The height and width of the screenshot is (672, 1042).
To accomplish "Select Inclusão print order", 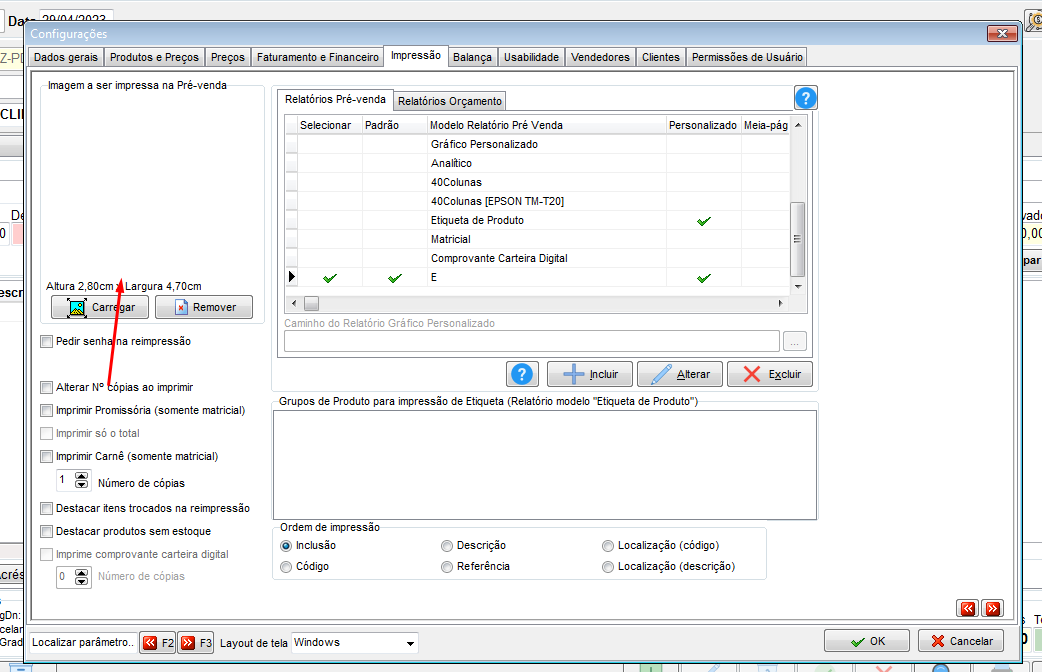I will pyautogui.click(x=286, y=546).
